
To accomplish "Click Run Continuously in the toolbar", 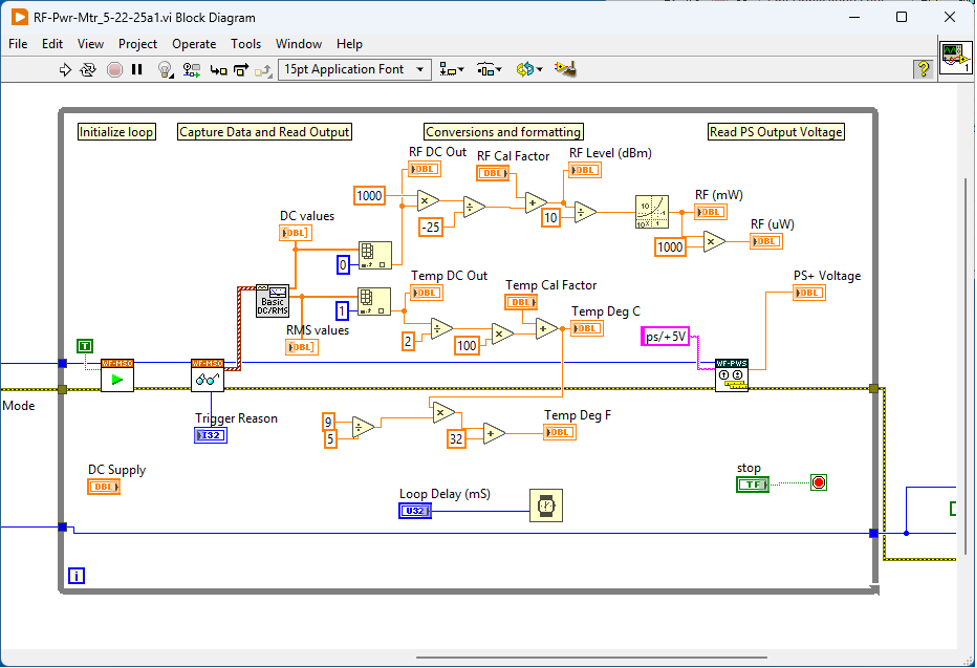I will (x=89, y=70).
